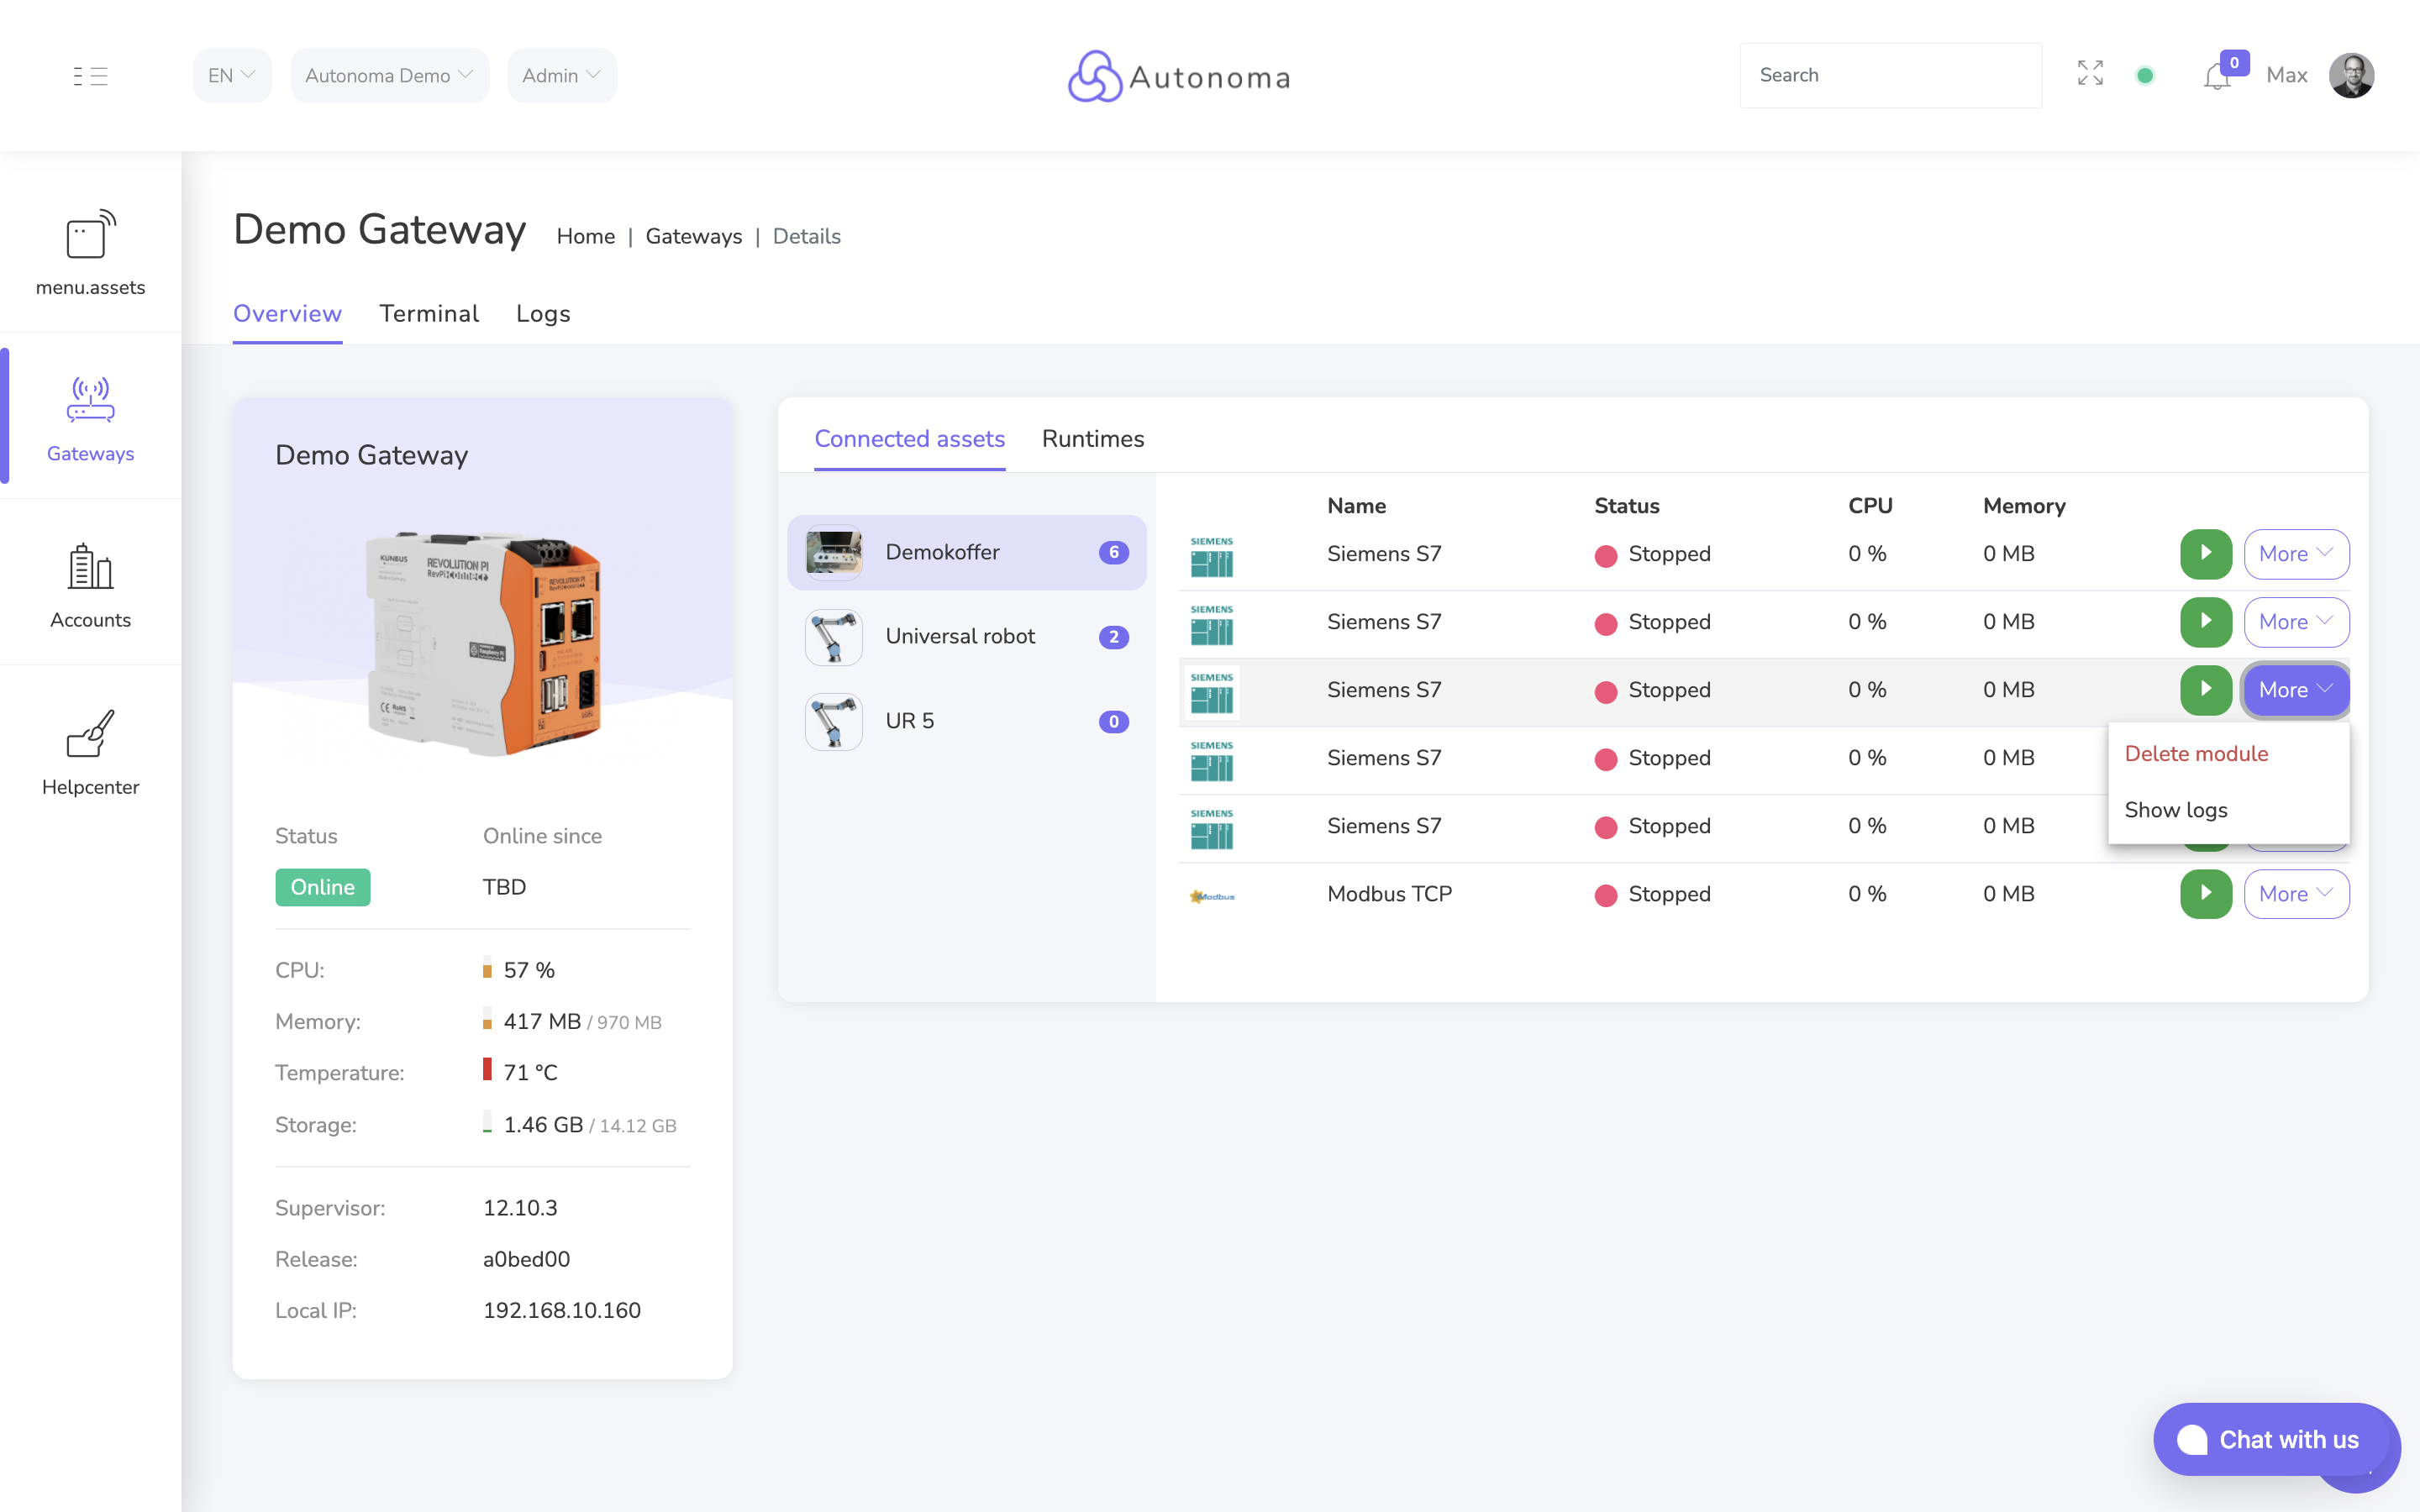Enter fullscreen using the expand icon
The width and height of the screenshot is (2420, 1512).
point(2090,74)
